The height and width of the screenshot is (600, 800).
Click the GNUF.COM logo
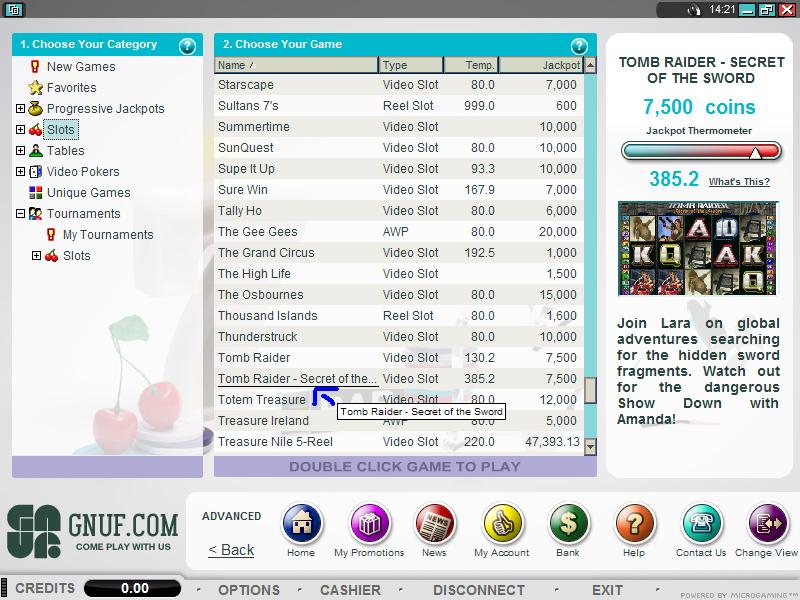point(92,531)
